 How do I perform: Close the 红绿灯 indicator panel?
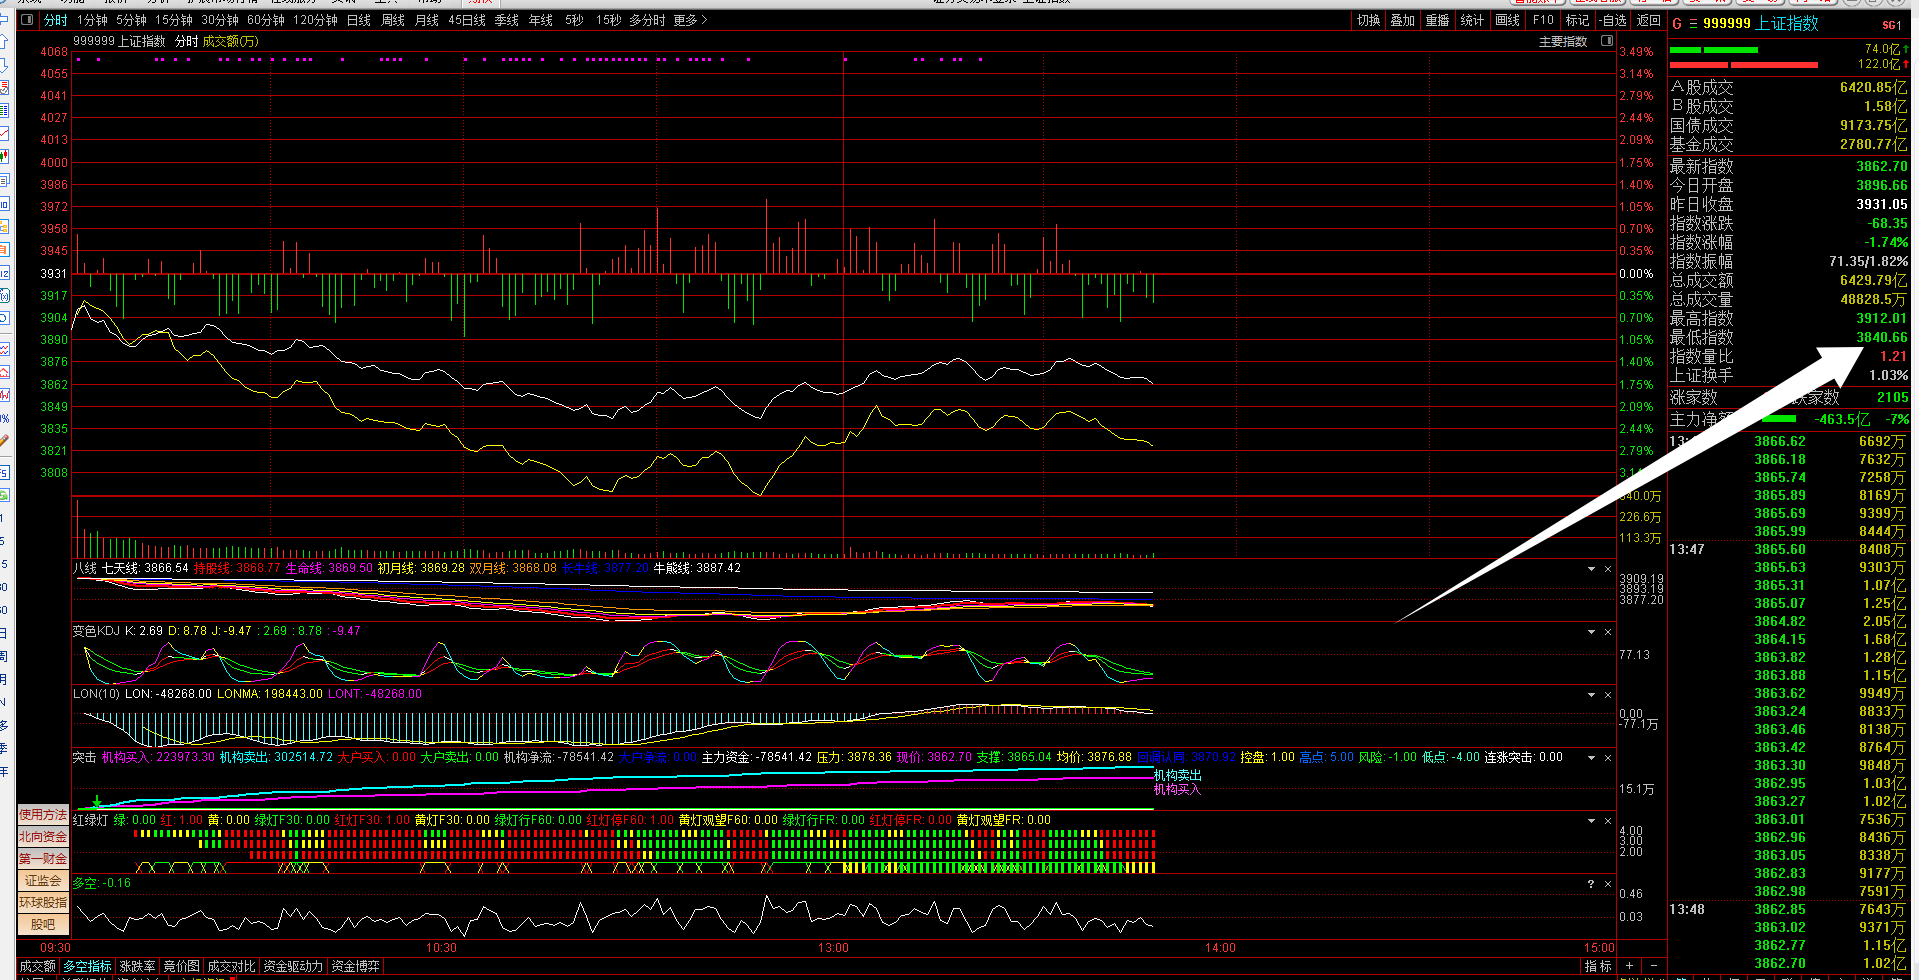(x=1608, y=821)
